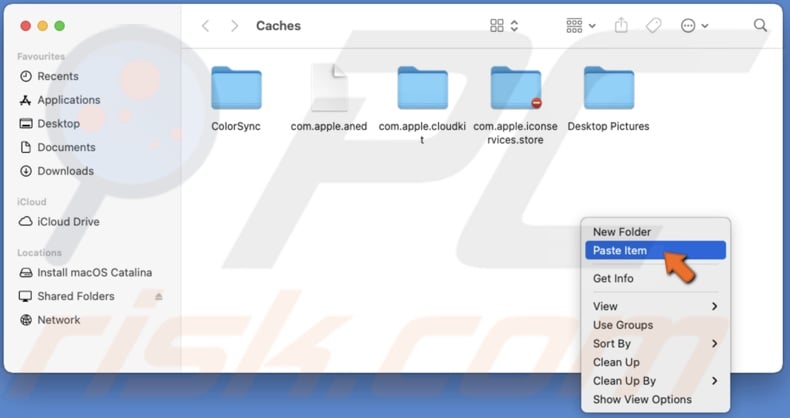This screenshot has height=418, width=790.
Task: Open the Finder search magnifier
Action: click(x=760, y=25)
